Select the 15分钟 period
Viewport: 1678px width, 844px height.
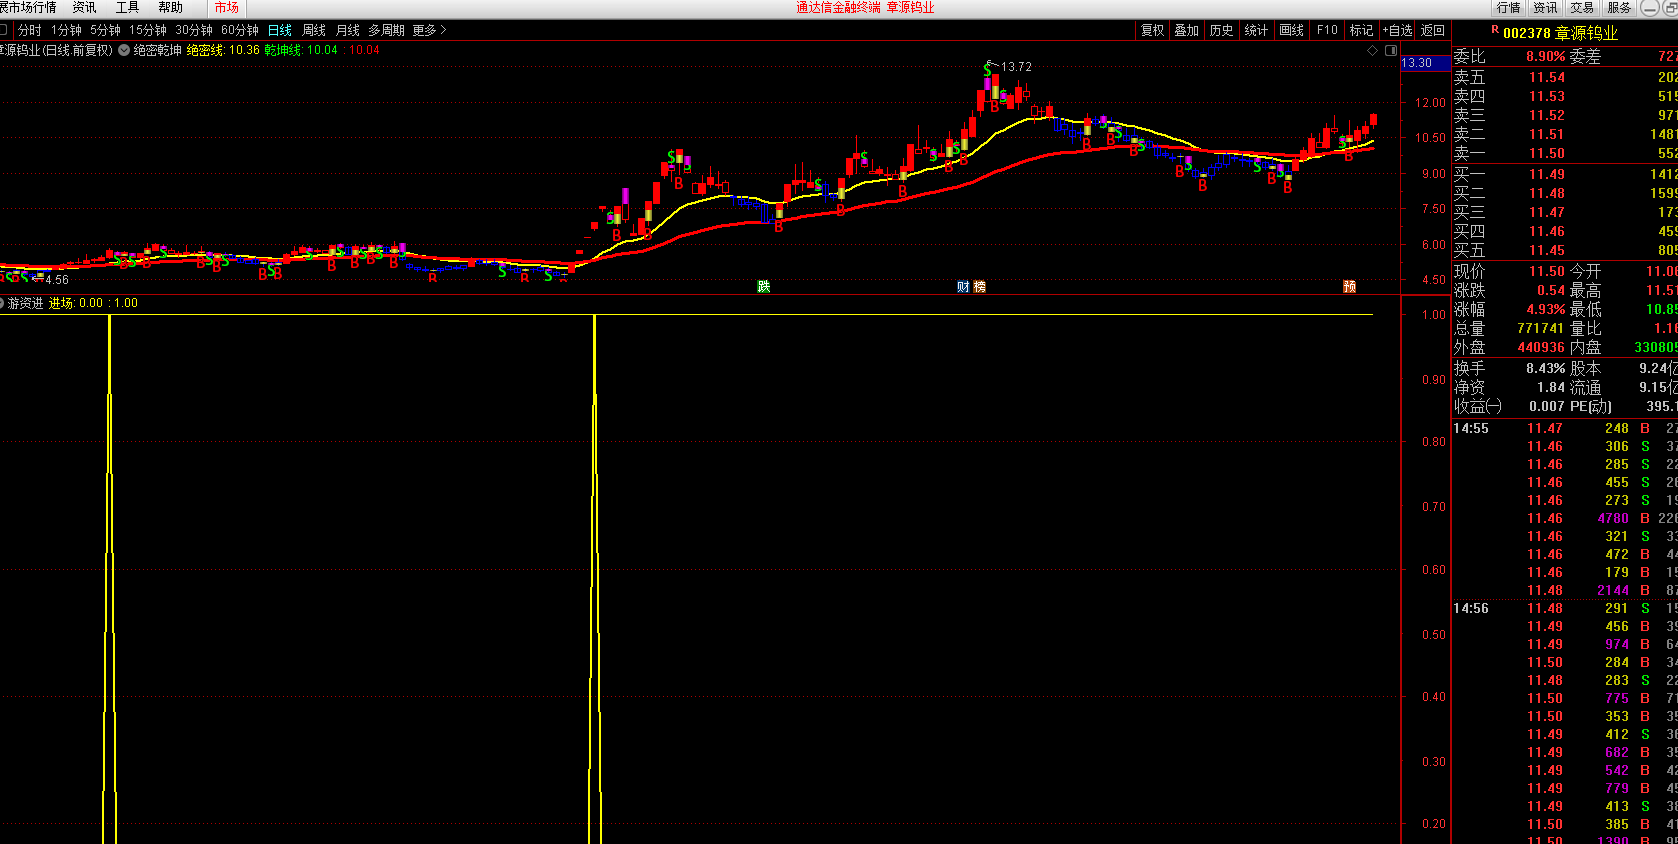[x=147, y=30]
